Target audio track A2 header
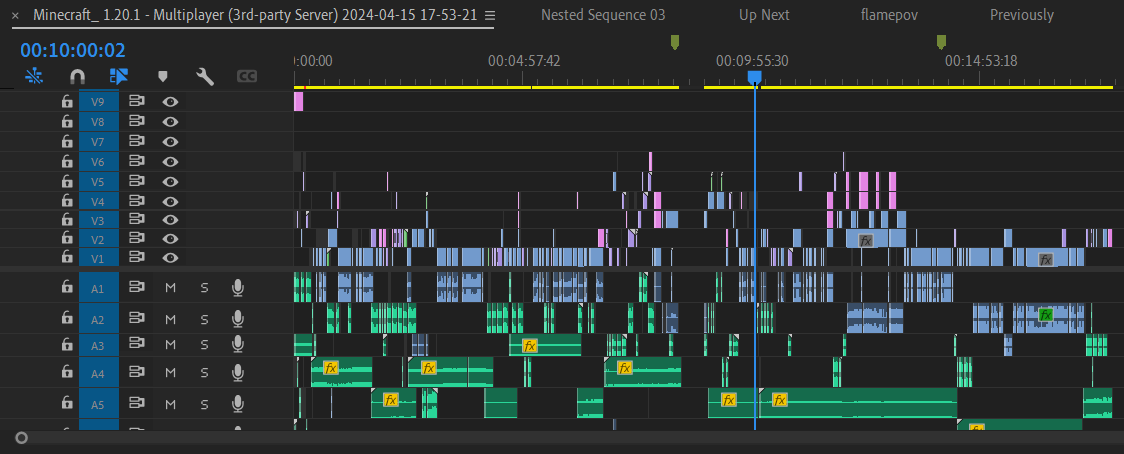The image size is (1124, 454). pyautogui.click(x=98, y=319)
